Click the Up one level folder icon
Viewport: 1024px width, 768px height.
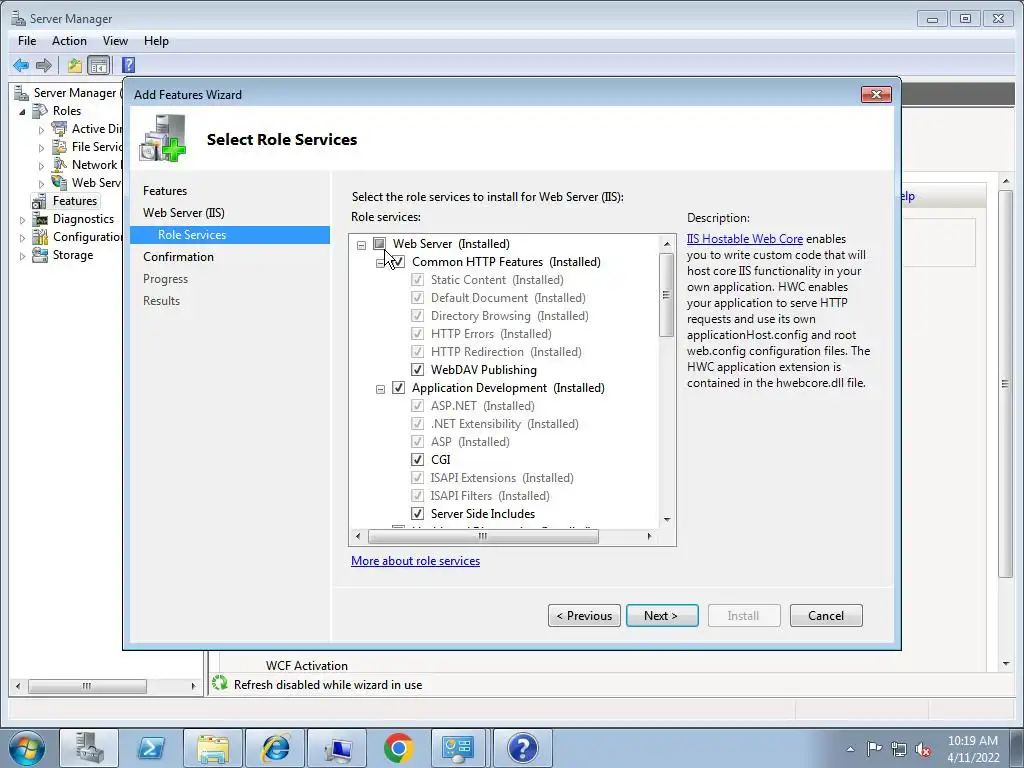click(74, 65)
